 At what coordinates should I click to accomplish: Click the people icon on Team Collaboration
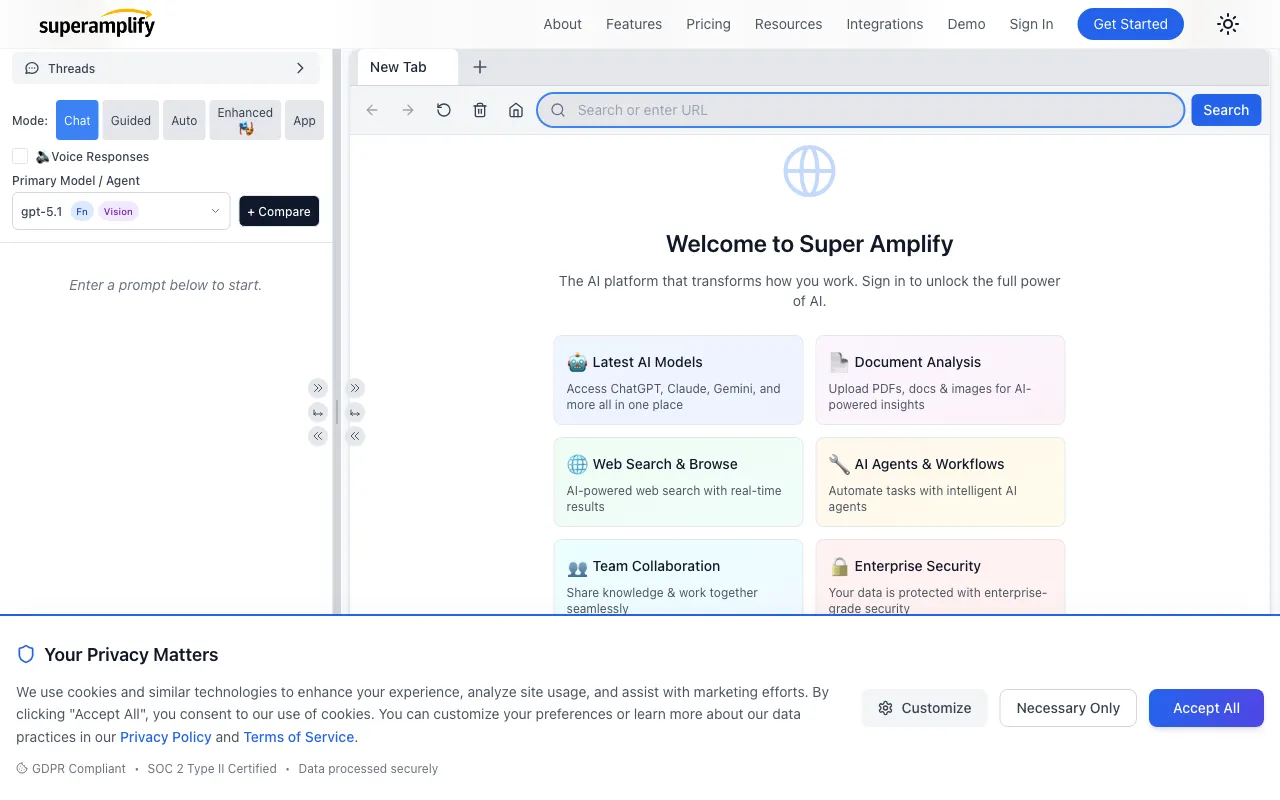[x=577, y=567]
